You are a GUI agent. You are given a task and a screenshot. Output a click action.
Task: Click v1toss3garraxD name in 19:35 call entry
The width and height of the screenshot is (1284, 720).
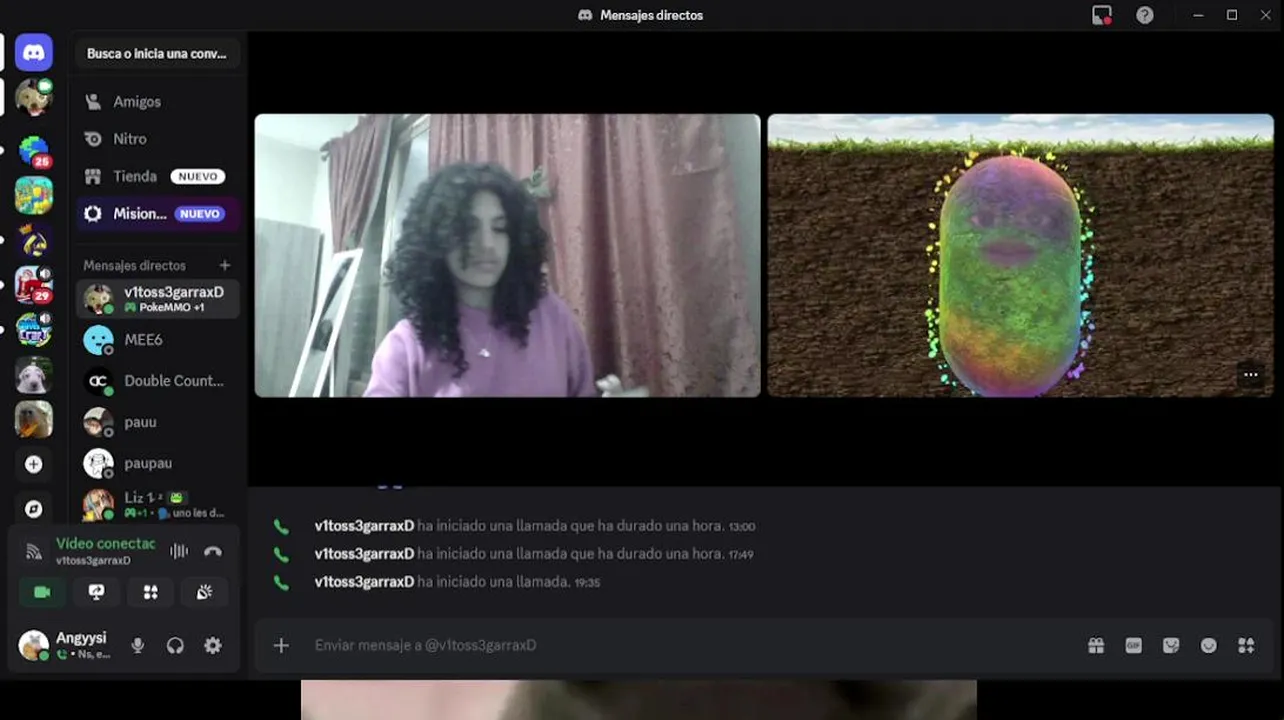[364, 582]
